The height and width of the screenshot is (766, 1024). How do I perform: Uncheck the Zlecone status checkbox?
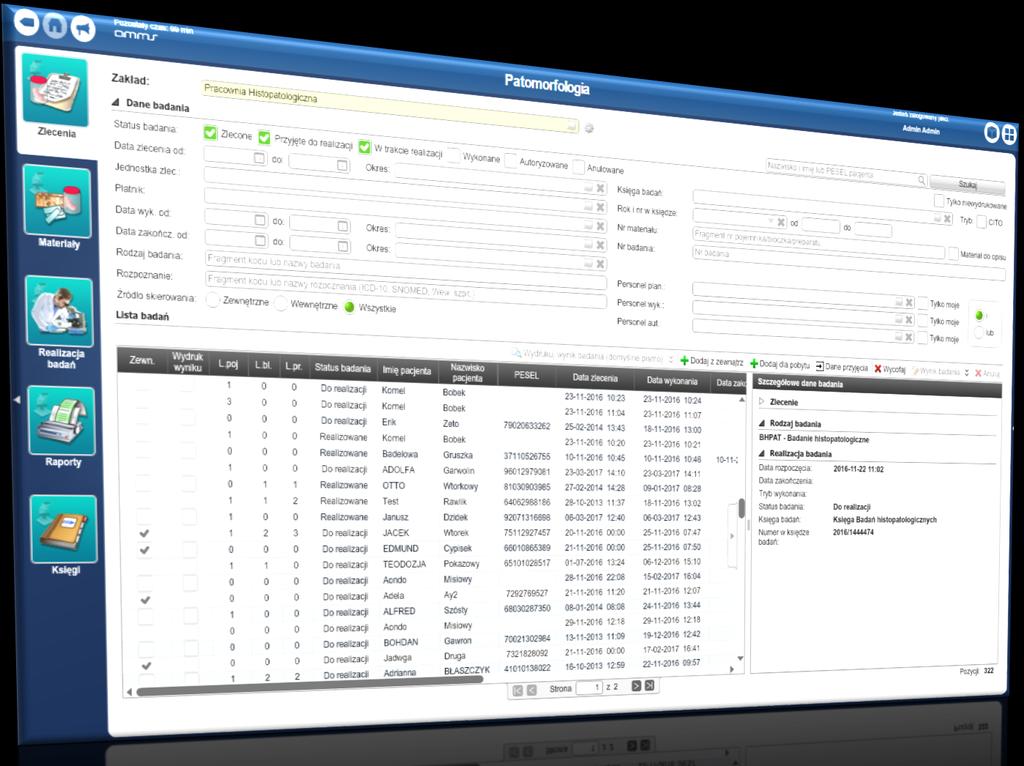(x=210, y=133)
